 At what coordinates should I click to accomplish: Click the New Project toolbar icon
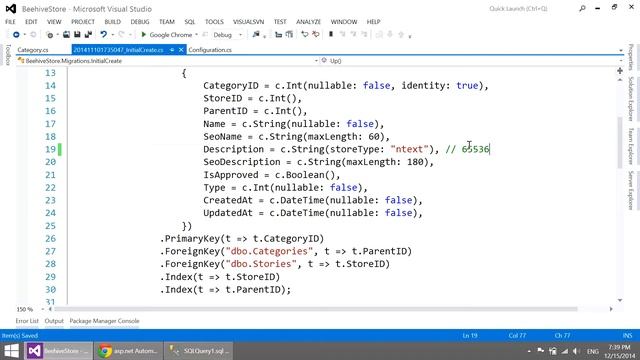click(49, 35)
